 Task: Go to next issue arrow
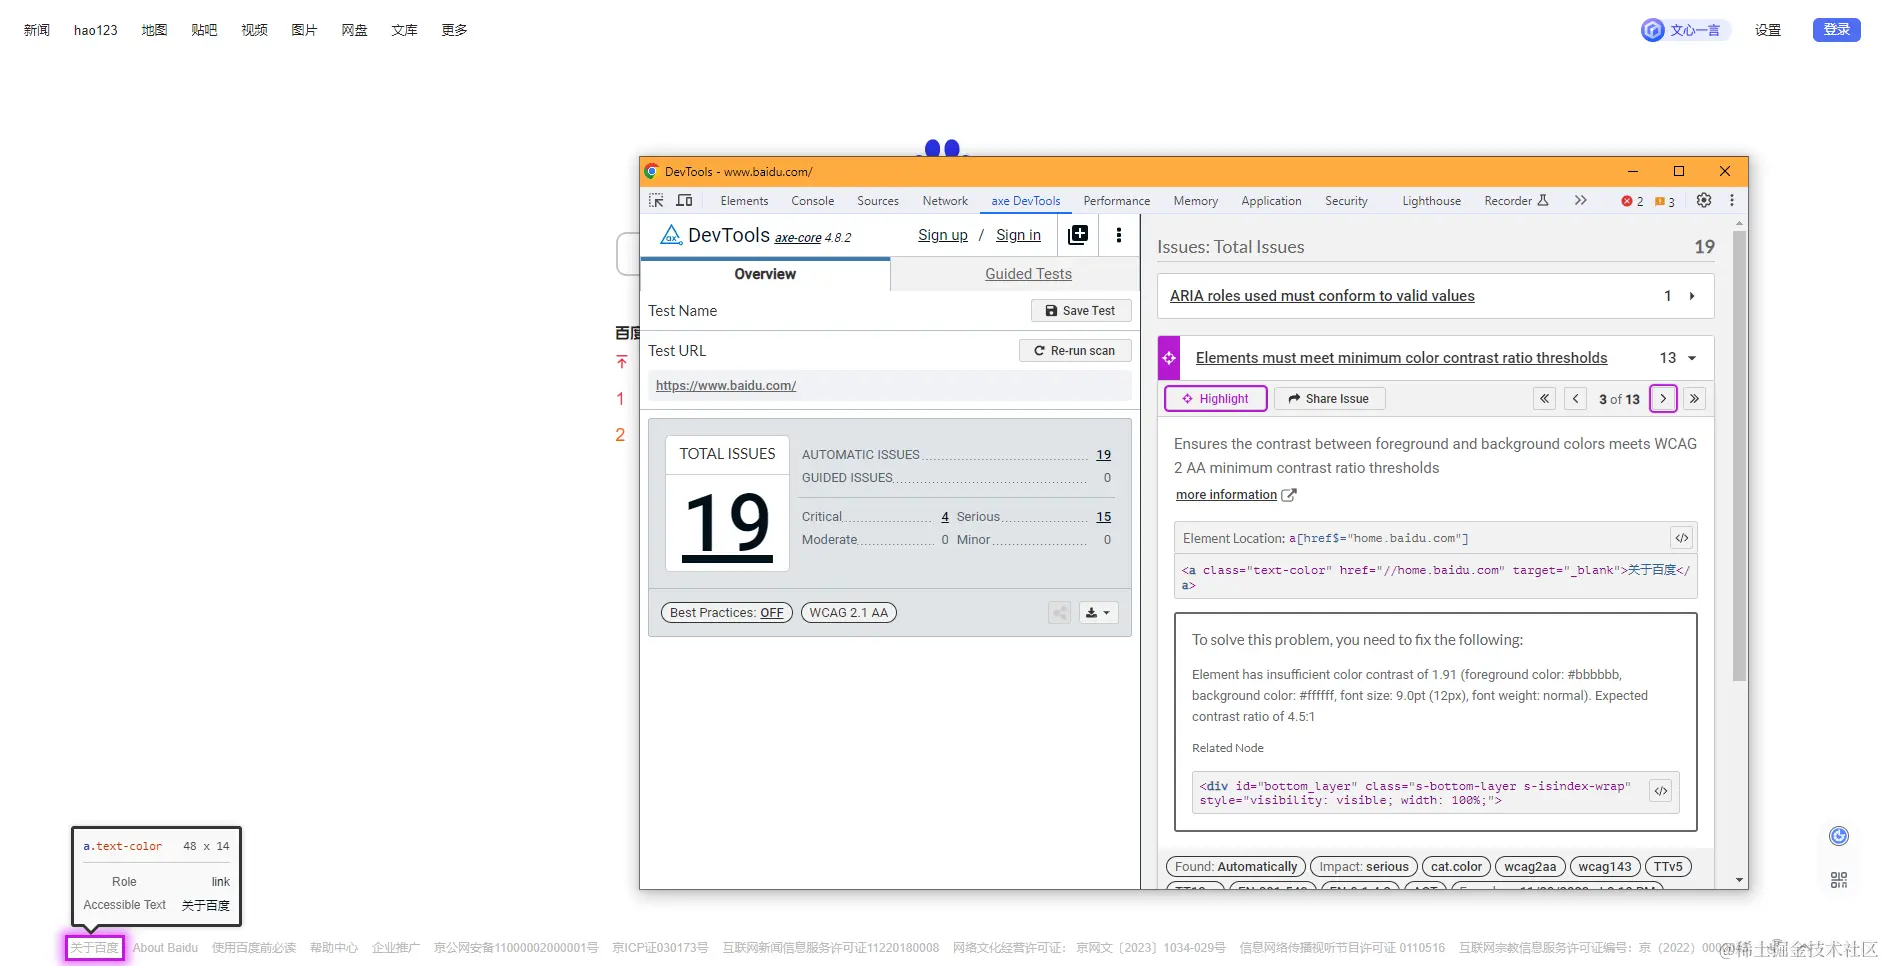(x=1663, y=399)
